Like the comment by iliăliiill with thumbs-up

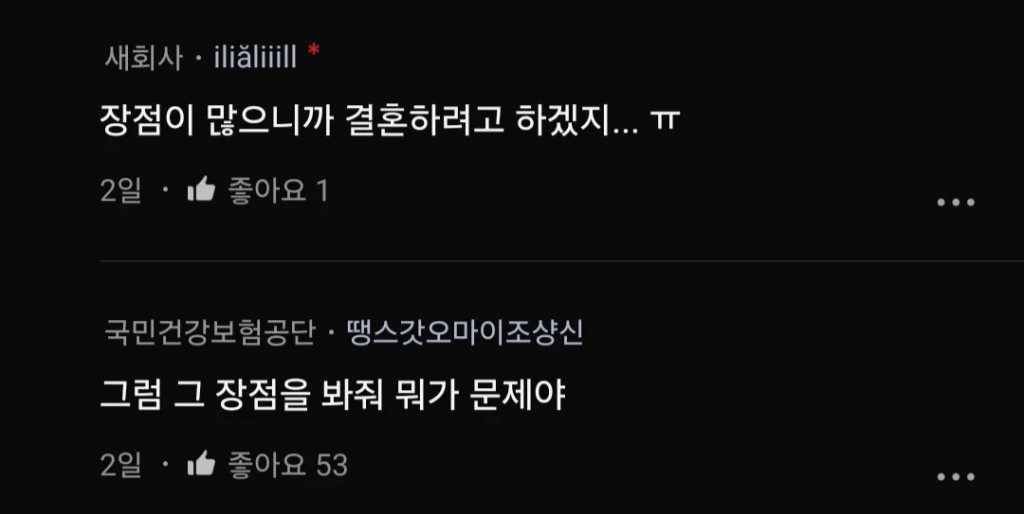pos(201,189)
